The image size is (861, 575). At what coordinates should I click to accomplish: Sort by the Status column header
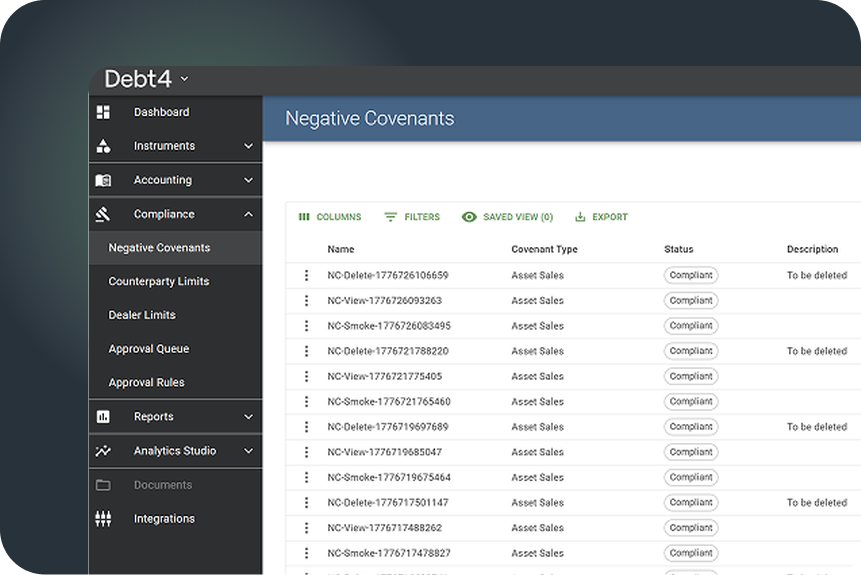click(679, 249)
